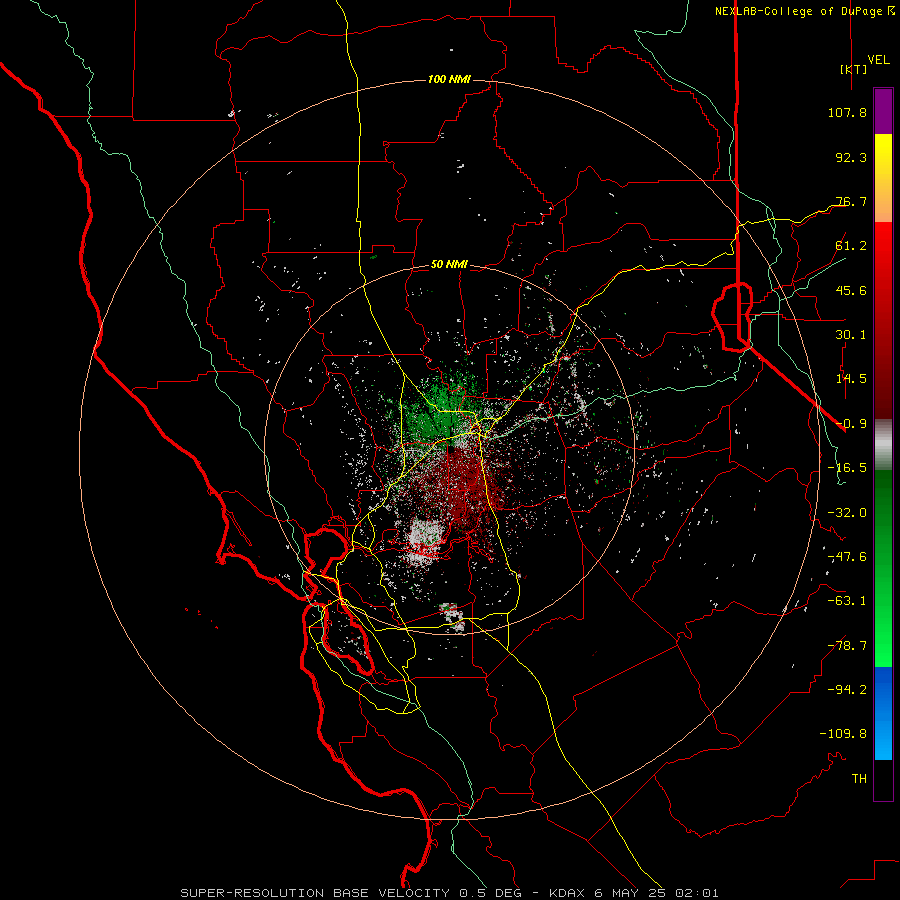Screen dimensions: 900x900
Task: Click the [KT] units label
Action: (x=854, y=69)
